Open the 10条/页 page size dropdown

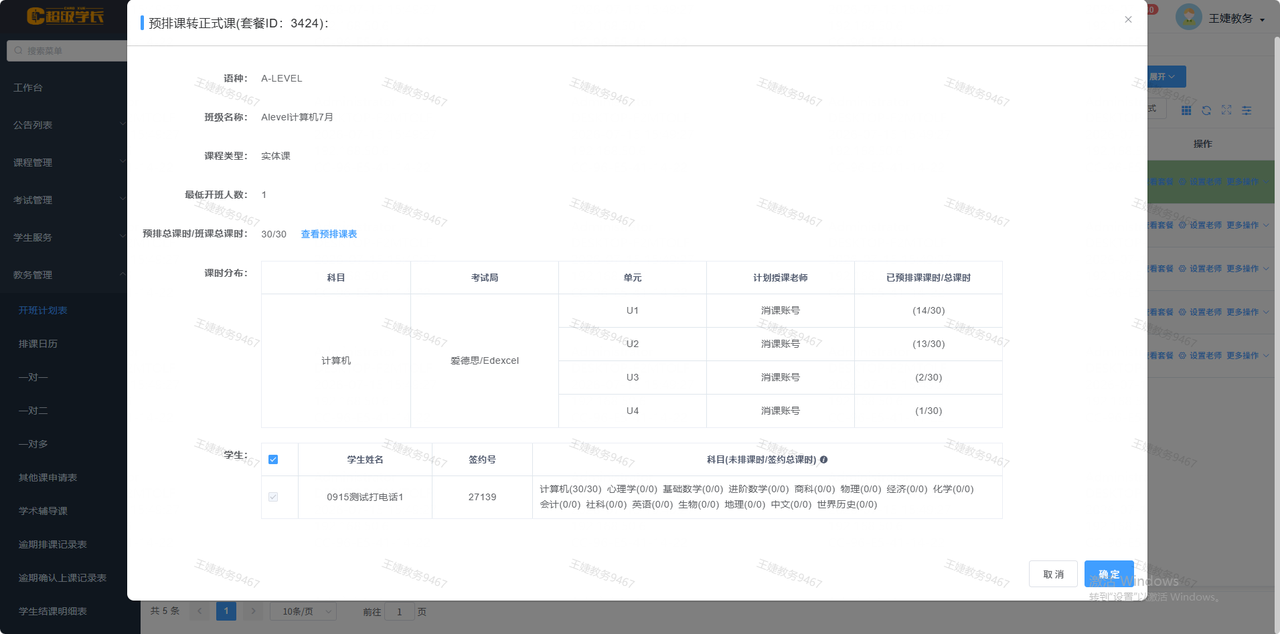303,611
